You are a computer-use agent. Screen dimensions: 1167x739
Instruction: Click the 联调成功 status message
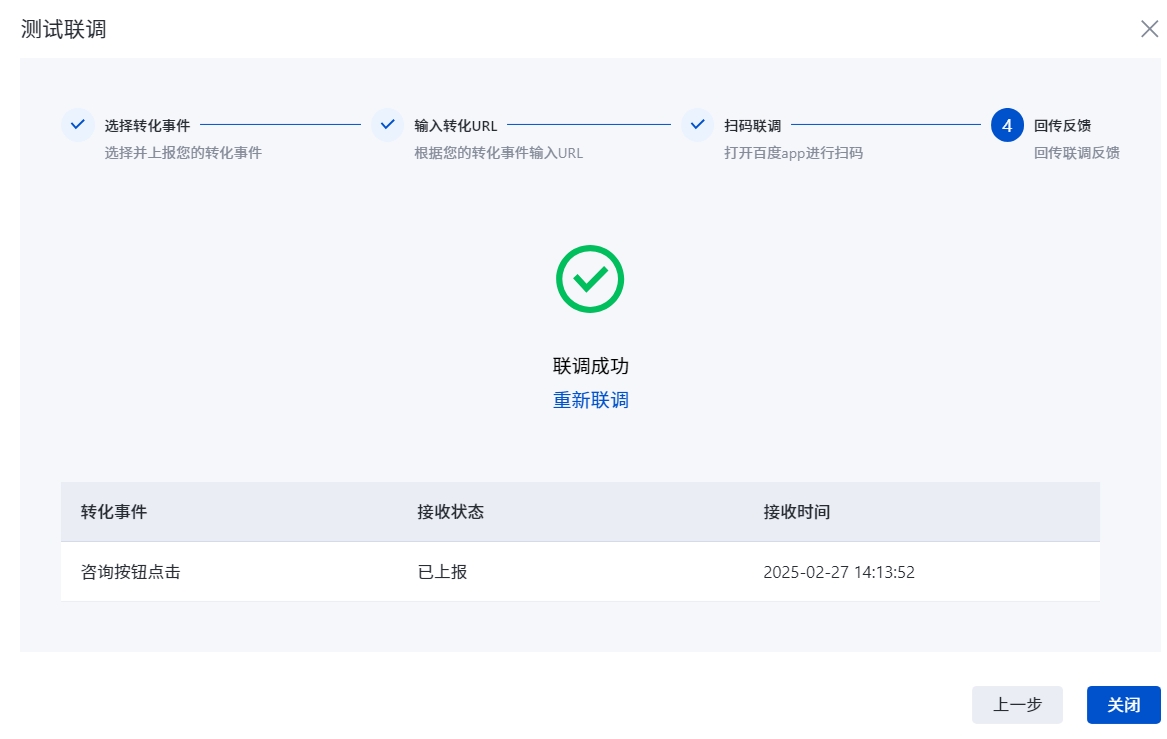click(x=590, y=366)
